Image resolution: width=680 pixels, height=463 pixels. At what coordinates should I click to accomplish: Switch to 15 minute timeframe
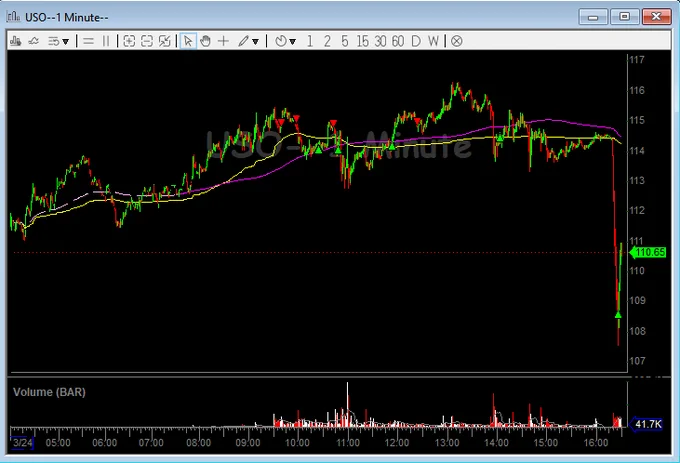(363, 41)
